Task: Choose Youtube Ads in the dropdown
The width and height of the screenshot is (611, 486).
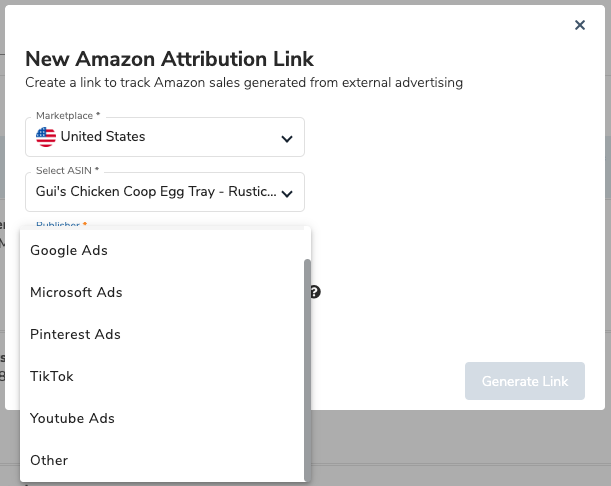Action: pos(72,418)
